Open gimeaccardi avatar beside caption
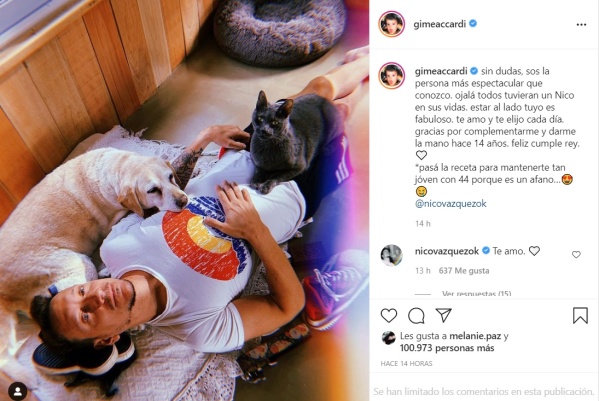Image resolution: width=599 pixels, height=401 pixels. coord(391,75)
